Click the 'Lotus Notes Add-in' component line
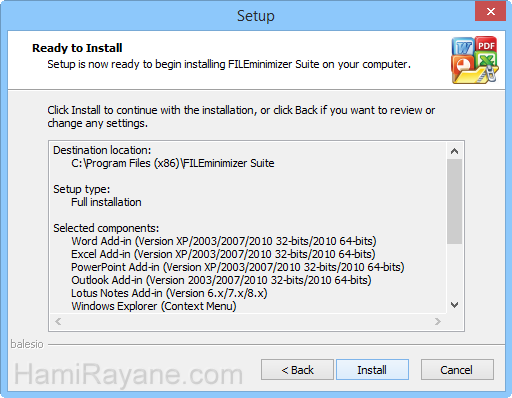This screenshot has height=398, width=512. [x=169, y=293]
